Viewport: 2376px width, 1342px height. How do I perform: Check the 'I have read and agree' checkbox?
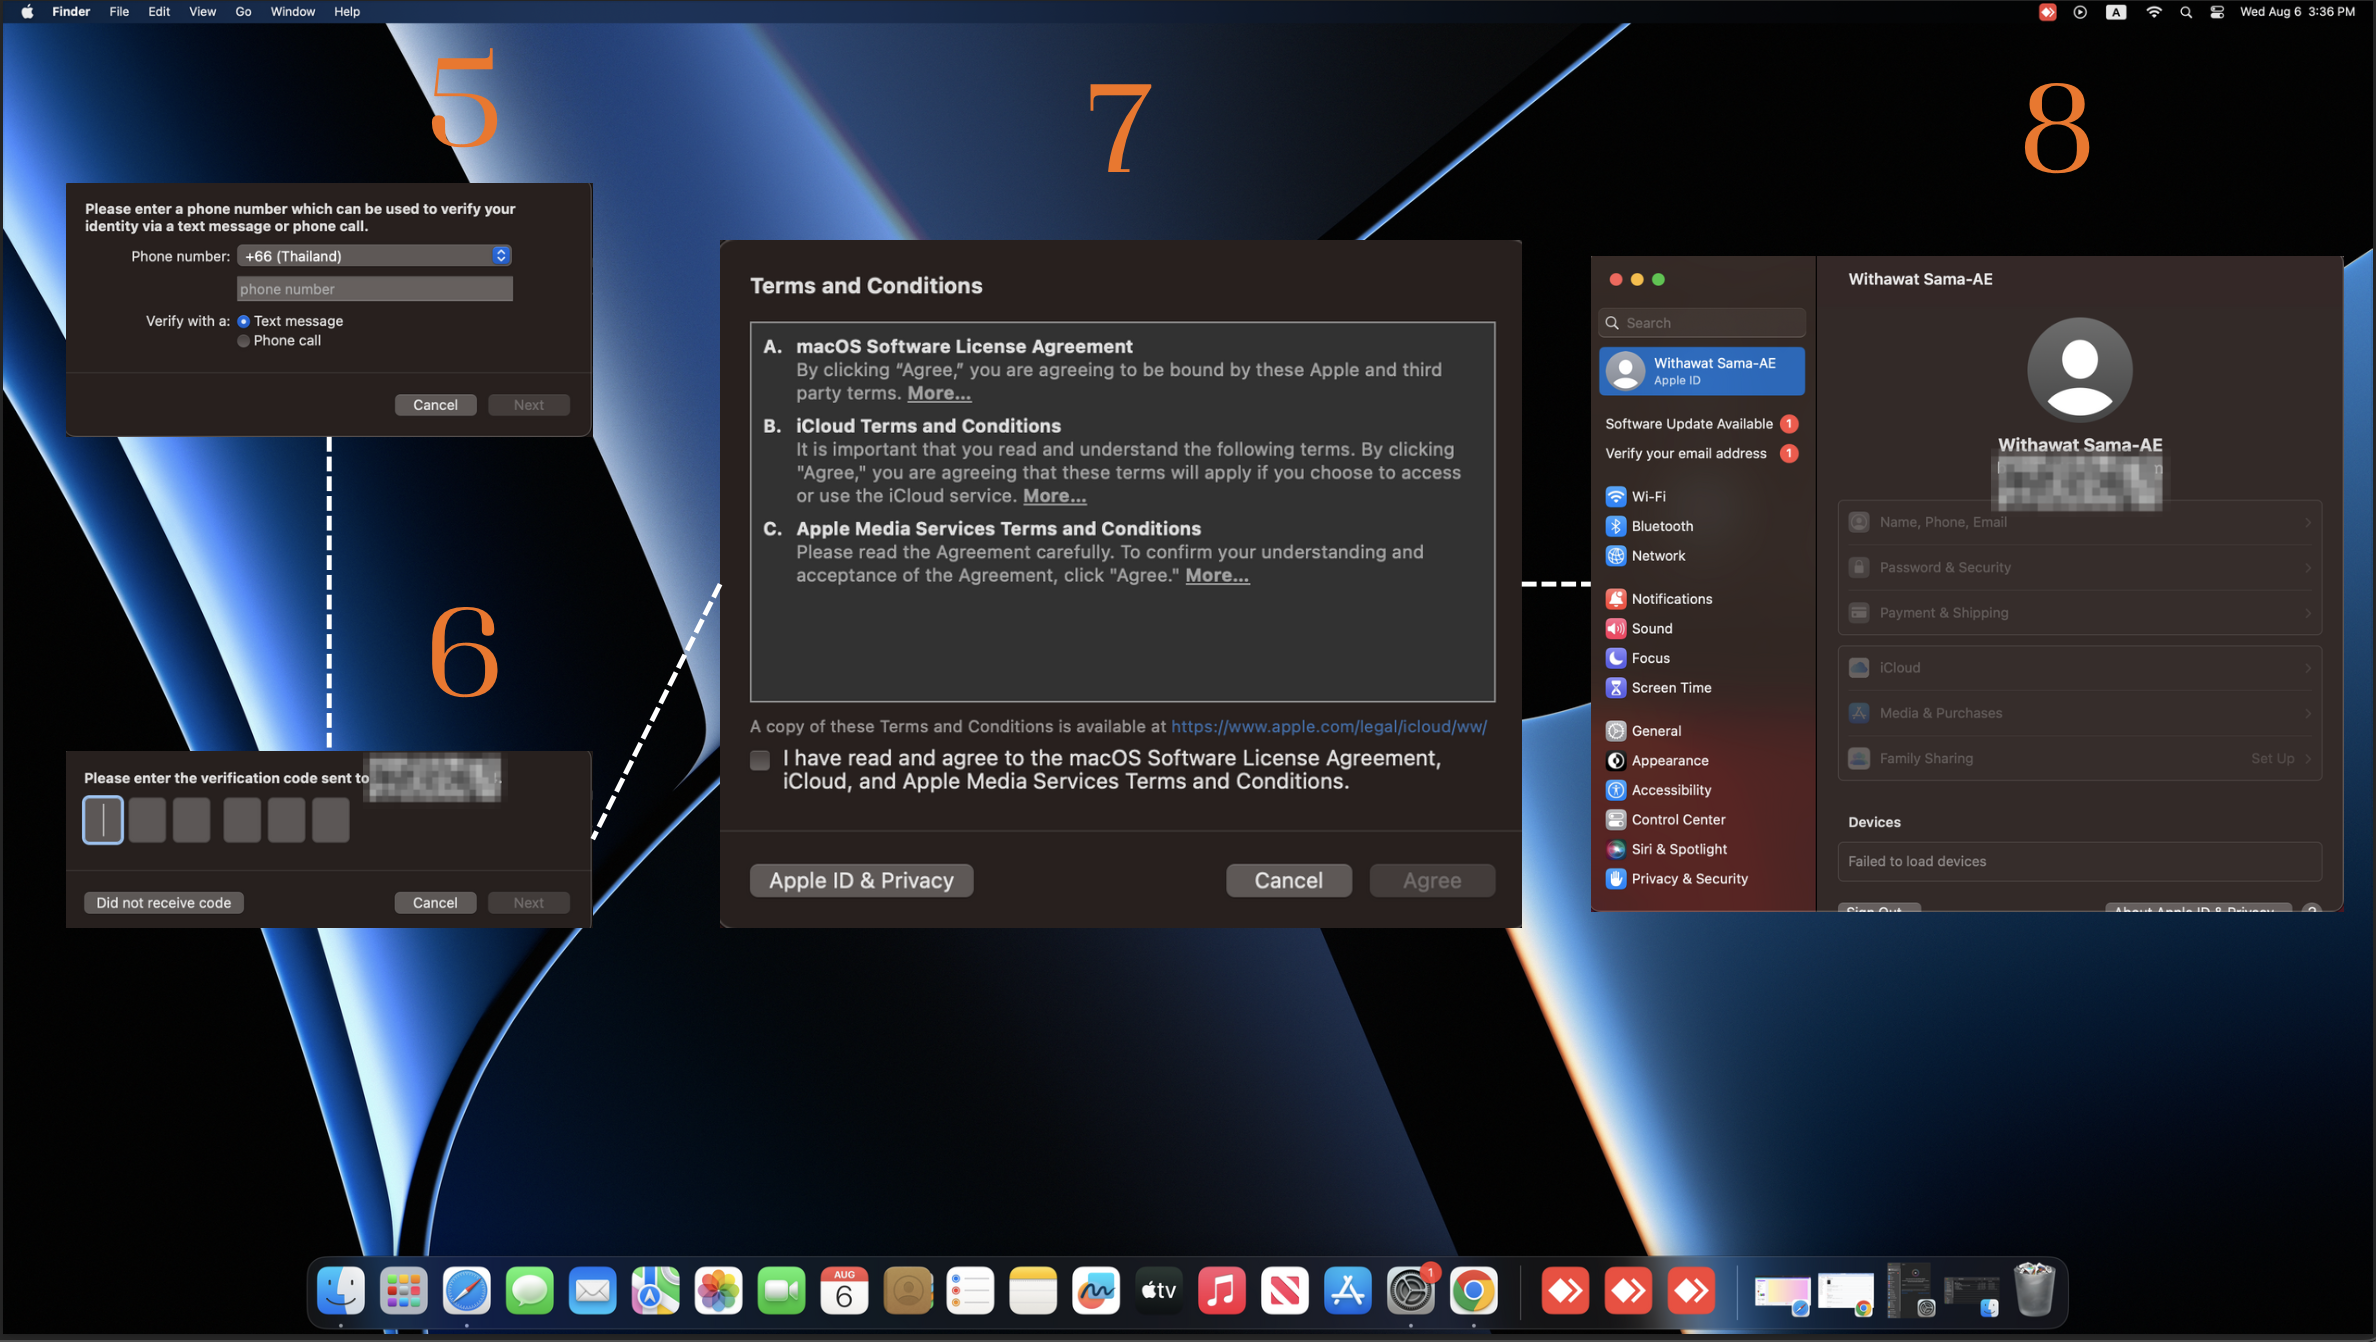[761, 760]
